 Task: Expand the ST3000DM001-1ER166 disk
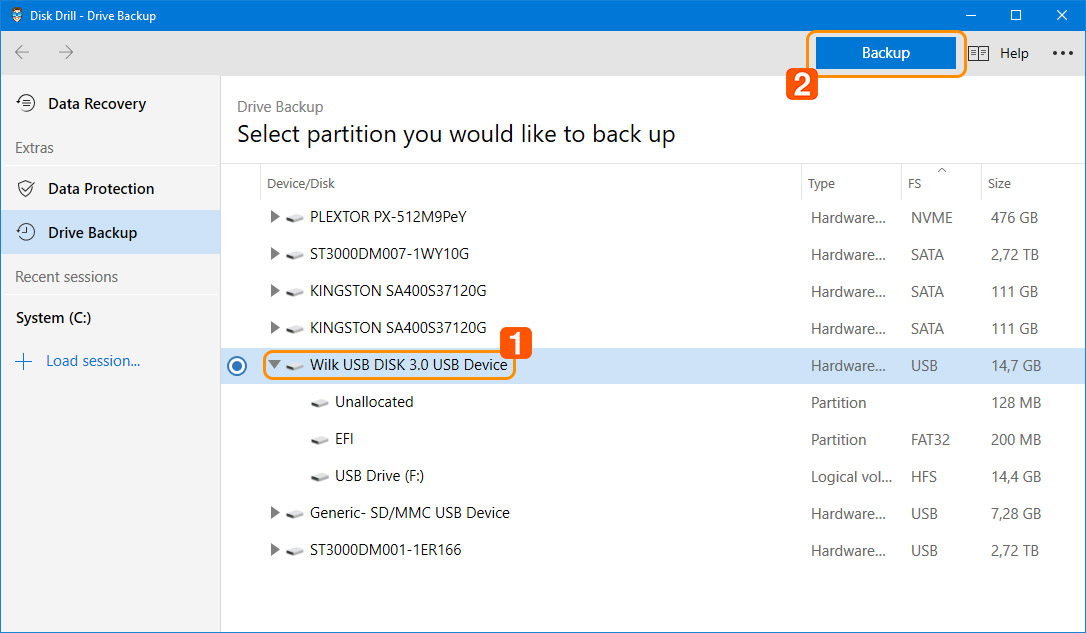click(274, 550)
